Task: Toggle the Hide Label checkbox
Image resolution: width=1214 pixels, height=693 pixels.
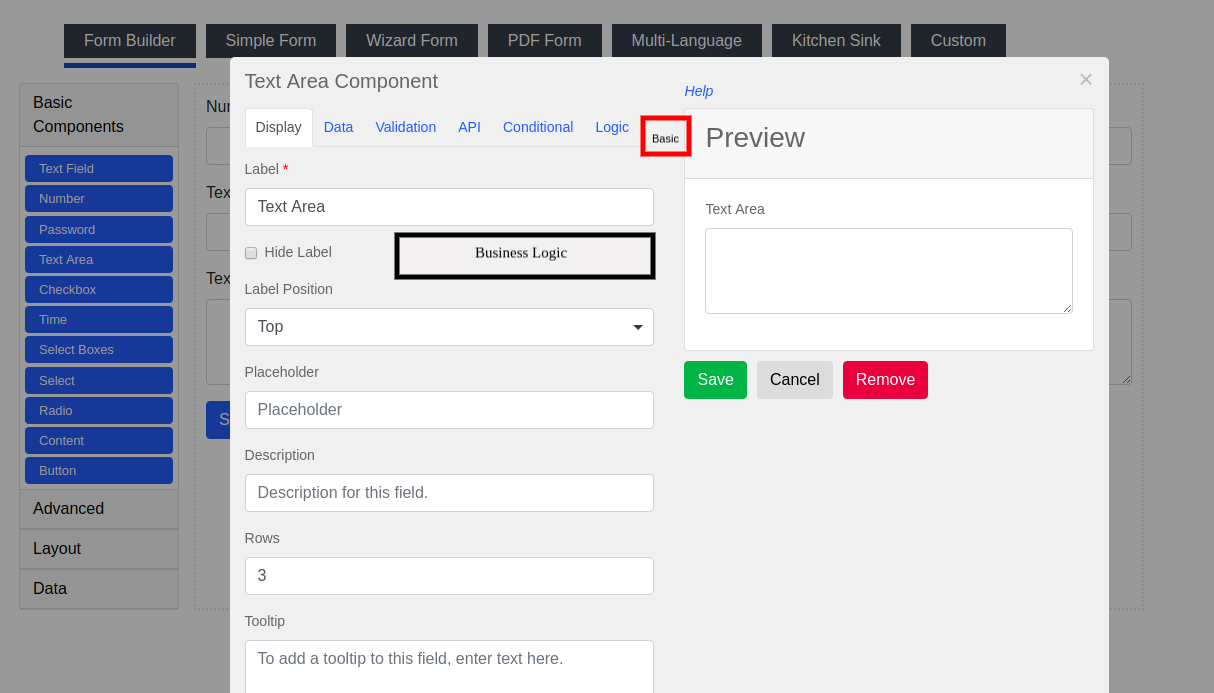Action: (250, 253)
